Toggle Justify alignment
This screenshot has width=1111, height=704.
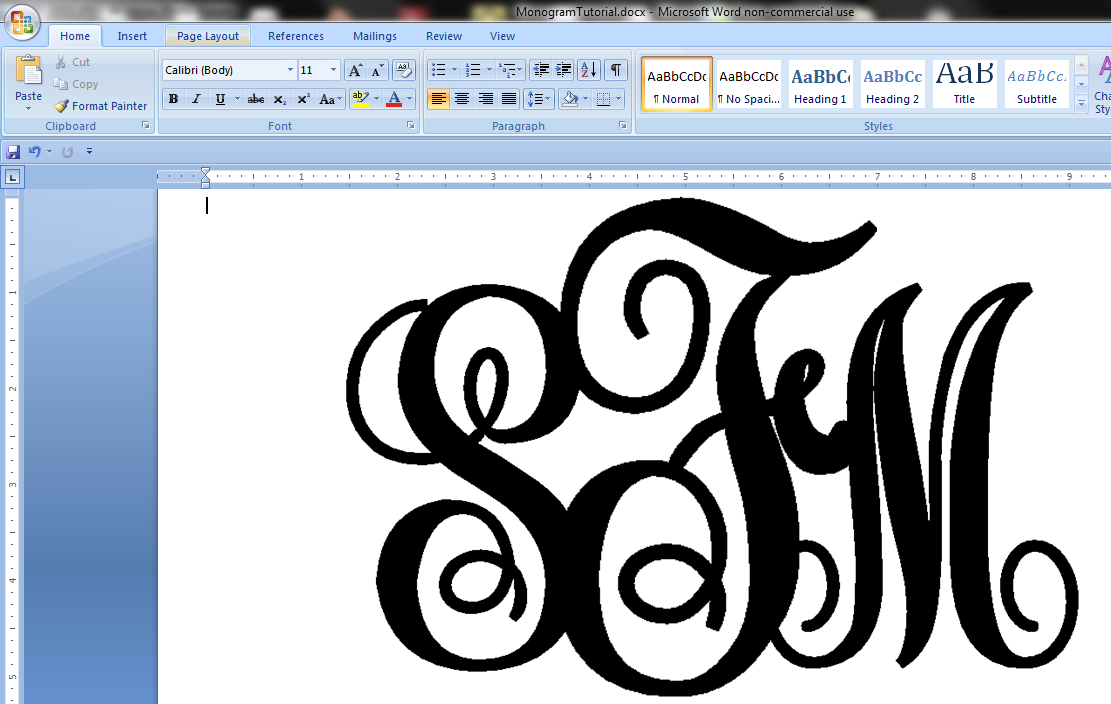509,99
